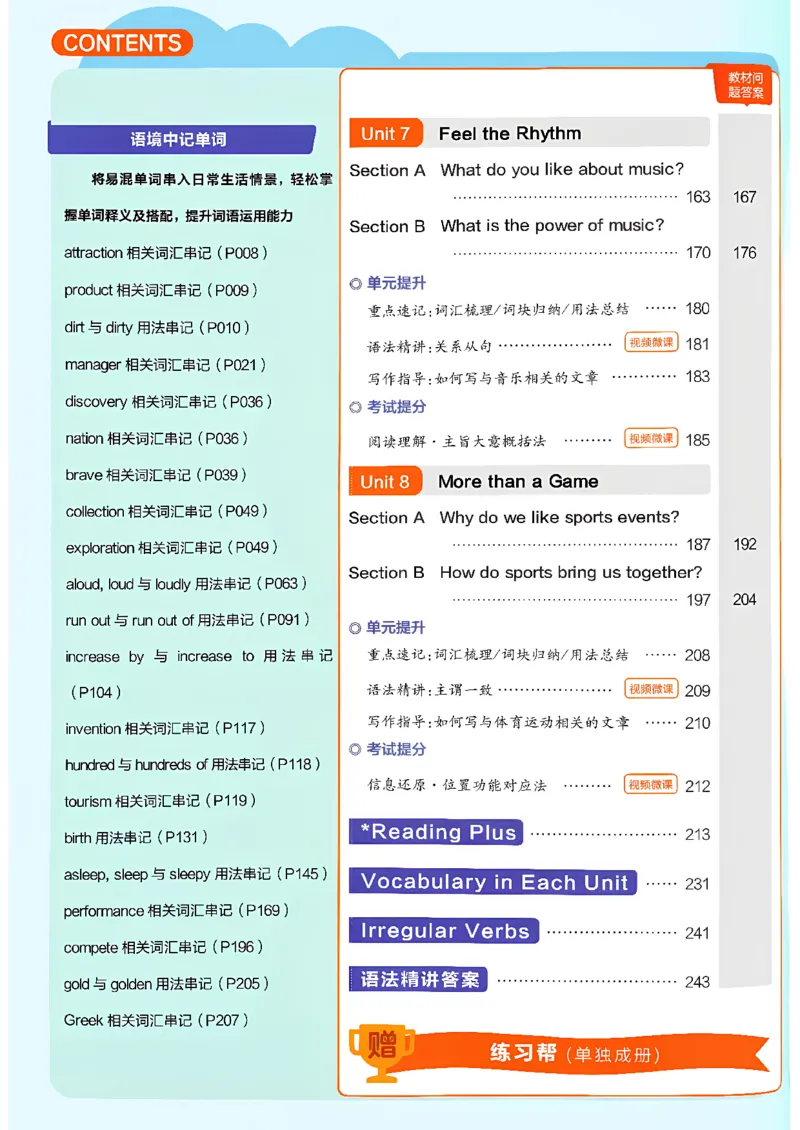
Task: Click the 重点速记 entry on page 208
Action: (x=498, y=655)
